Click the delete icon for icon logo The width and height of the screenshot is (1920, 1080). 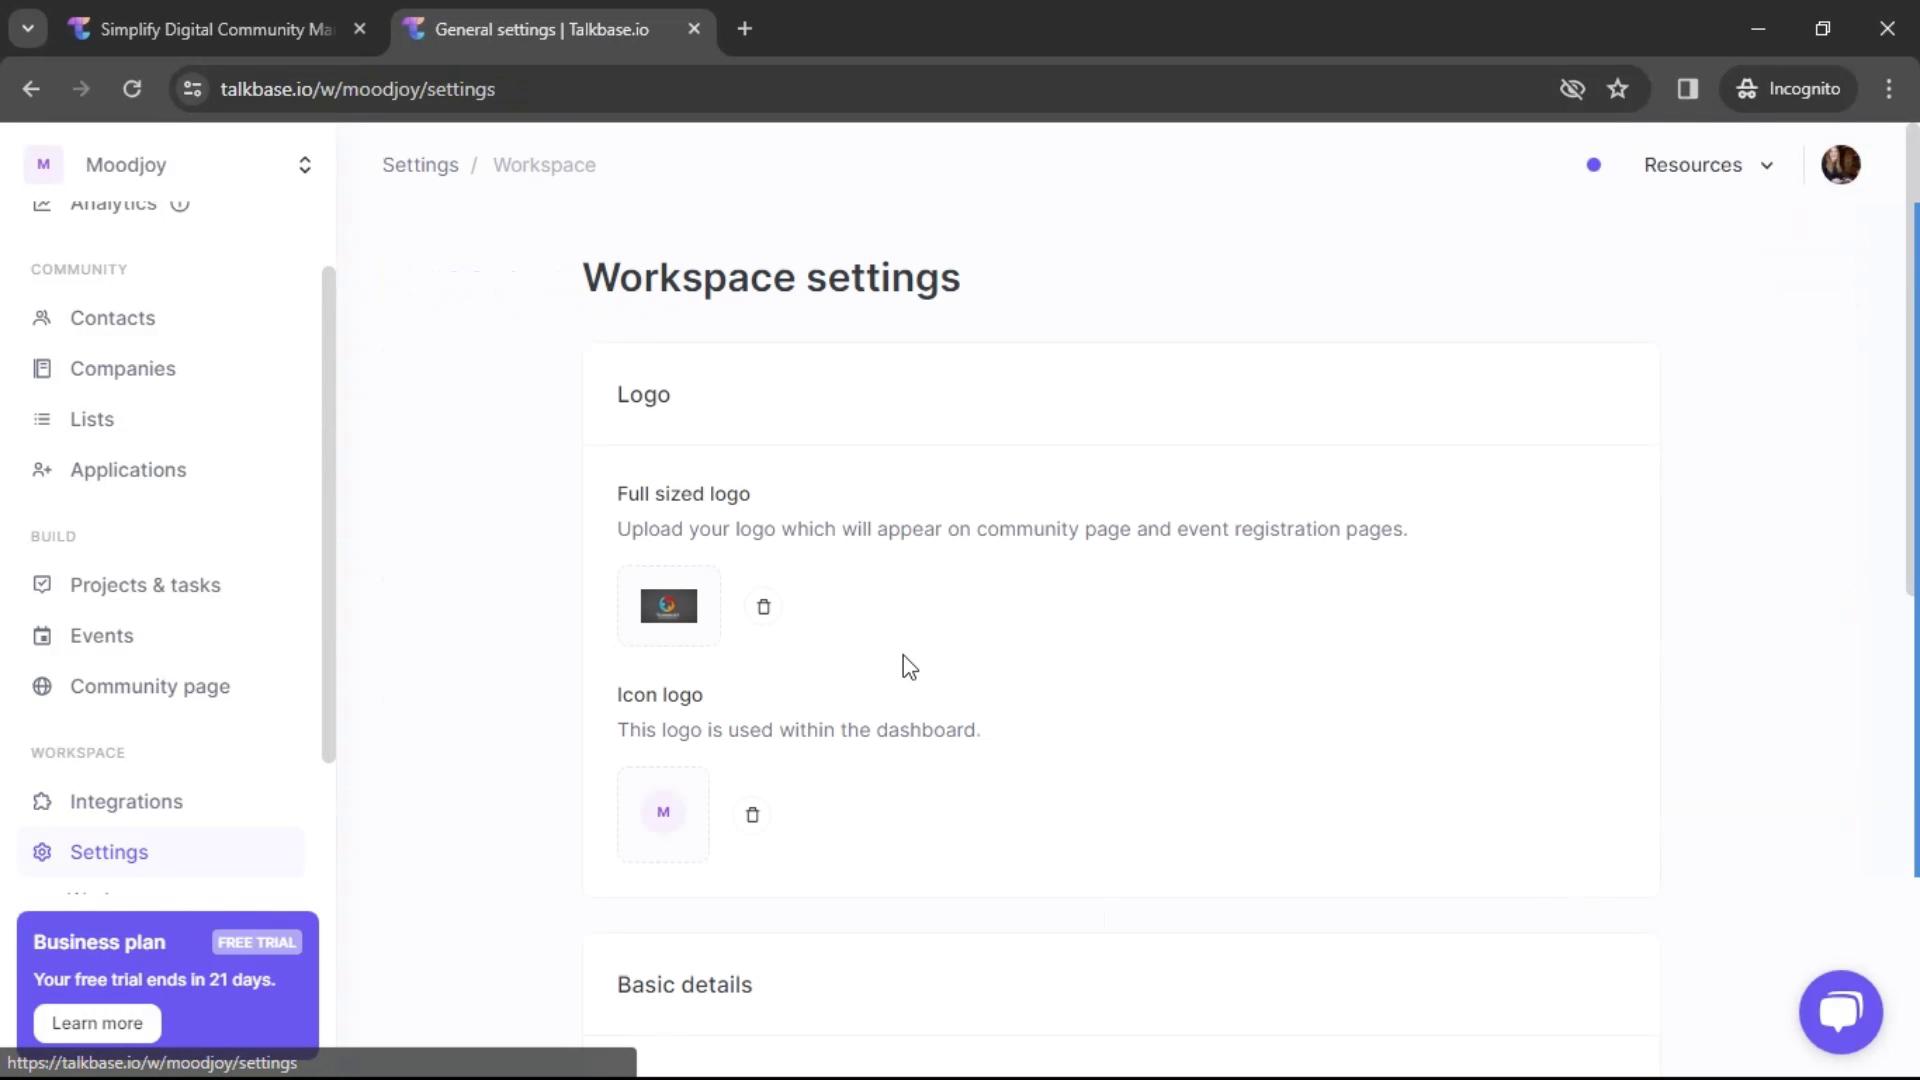tap(752, 814)
